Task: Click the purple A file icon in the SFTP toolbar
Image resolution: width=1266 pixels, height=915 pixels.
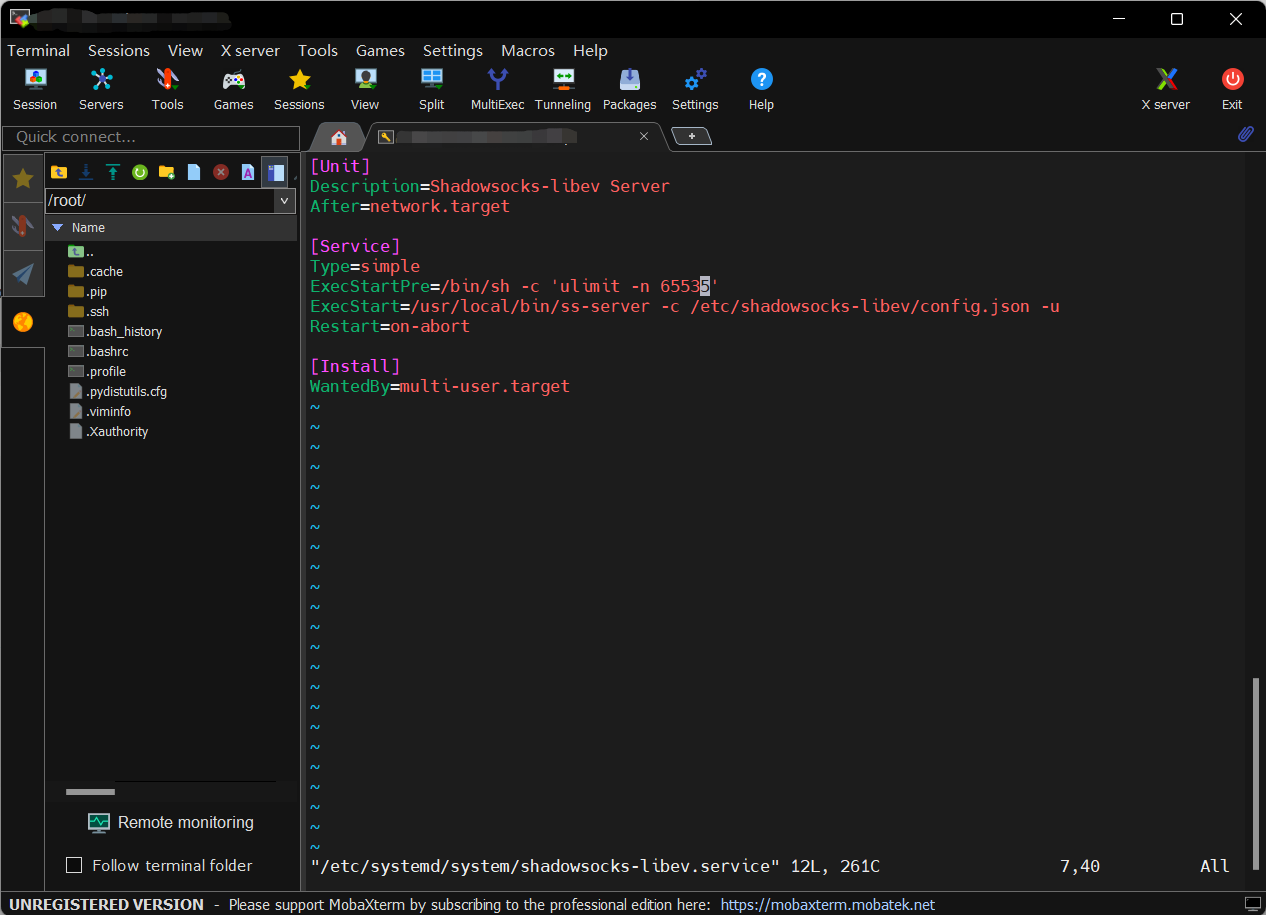Action: click(248, 172)
